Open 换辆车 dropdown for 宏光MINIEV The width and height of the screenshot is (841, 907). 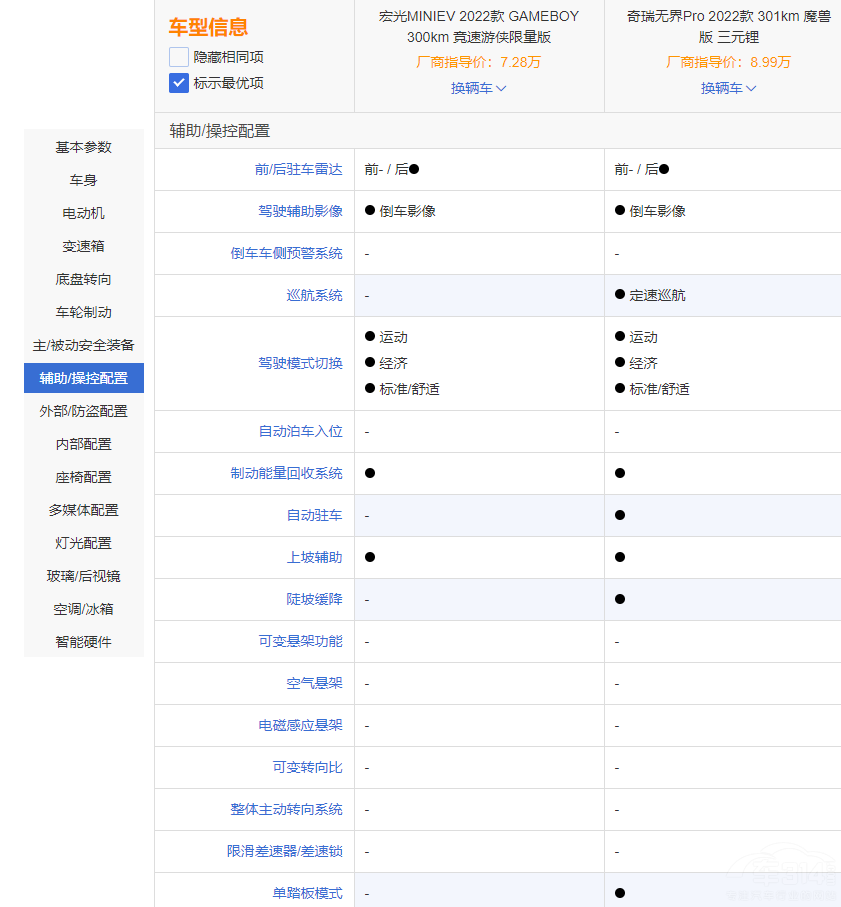tap(478, 88)
